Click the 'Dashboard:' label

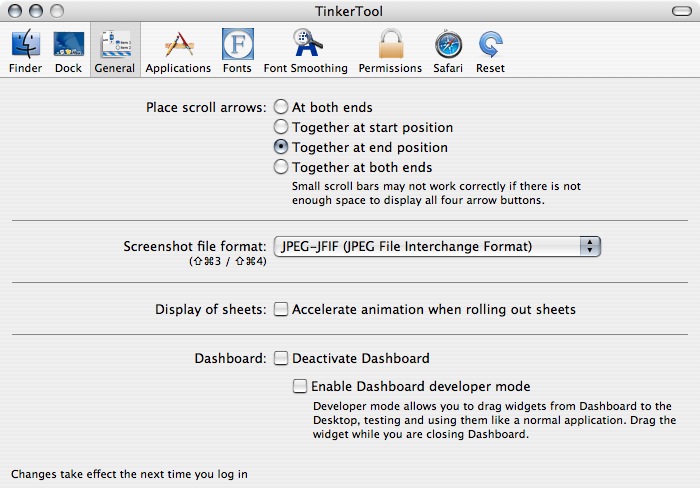coord(230,359)
